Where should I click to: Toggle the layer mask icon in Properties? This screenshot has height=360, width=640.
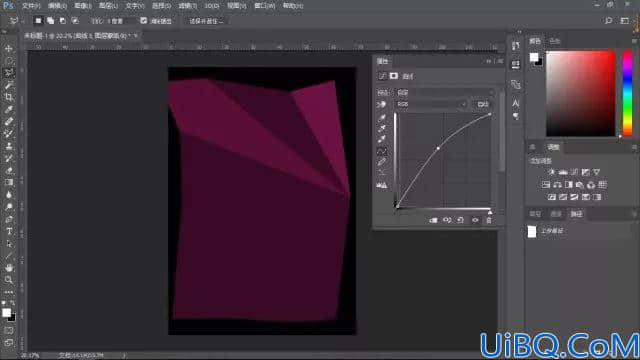tap(393, 76)
